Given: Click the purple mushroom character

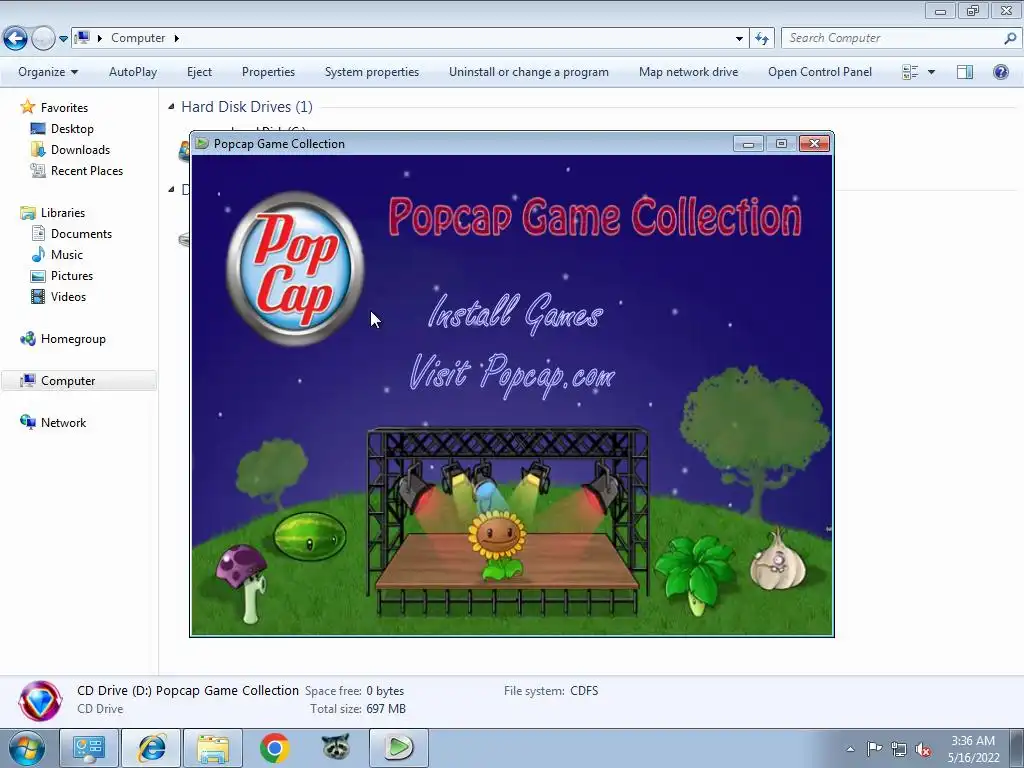Looking at the screenshot, I should [x=244, y=583].
